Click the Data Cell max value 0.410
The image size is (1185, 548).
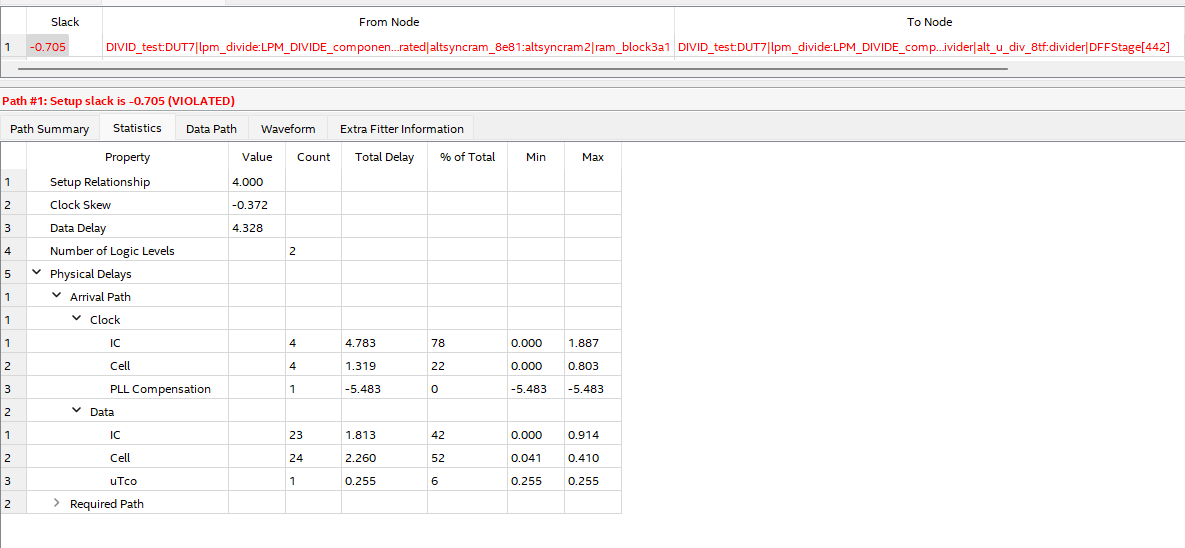[x=583, y=457]
